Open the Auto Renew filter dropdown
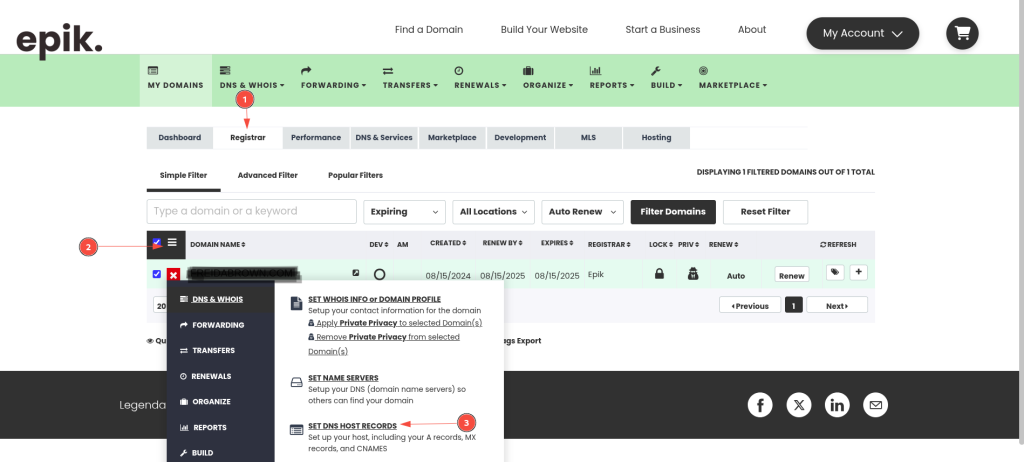Viewport: 1024px width, 462px height. click(x=583, y=212)
